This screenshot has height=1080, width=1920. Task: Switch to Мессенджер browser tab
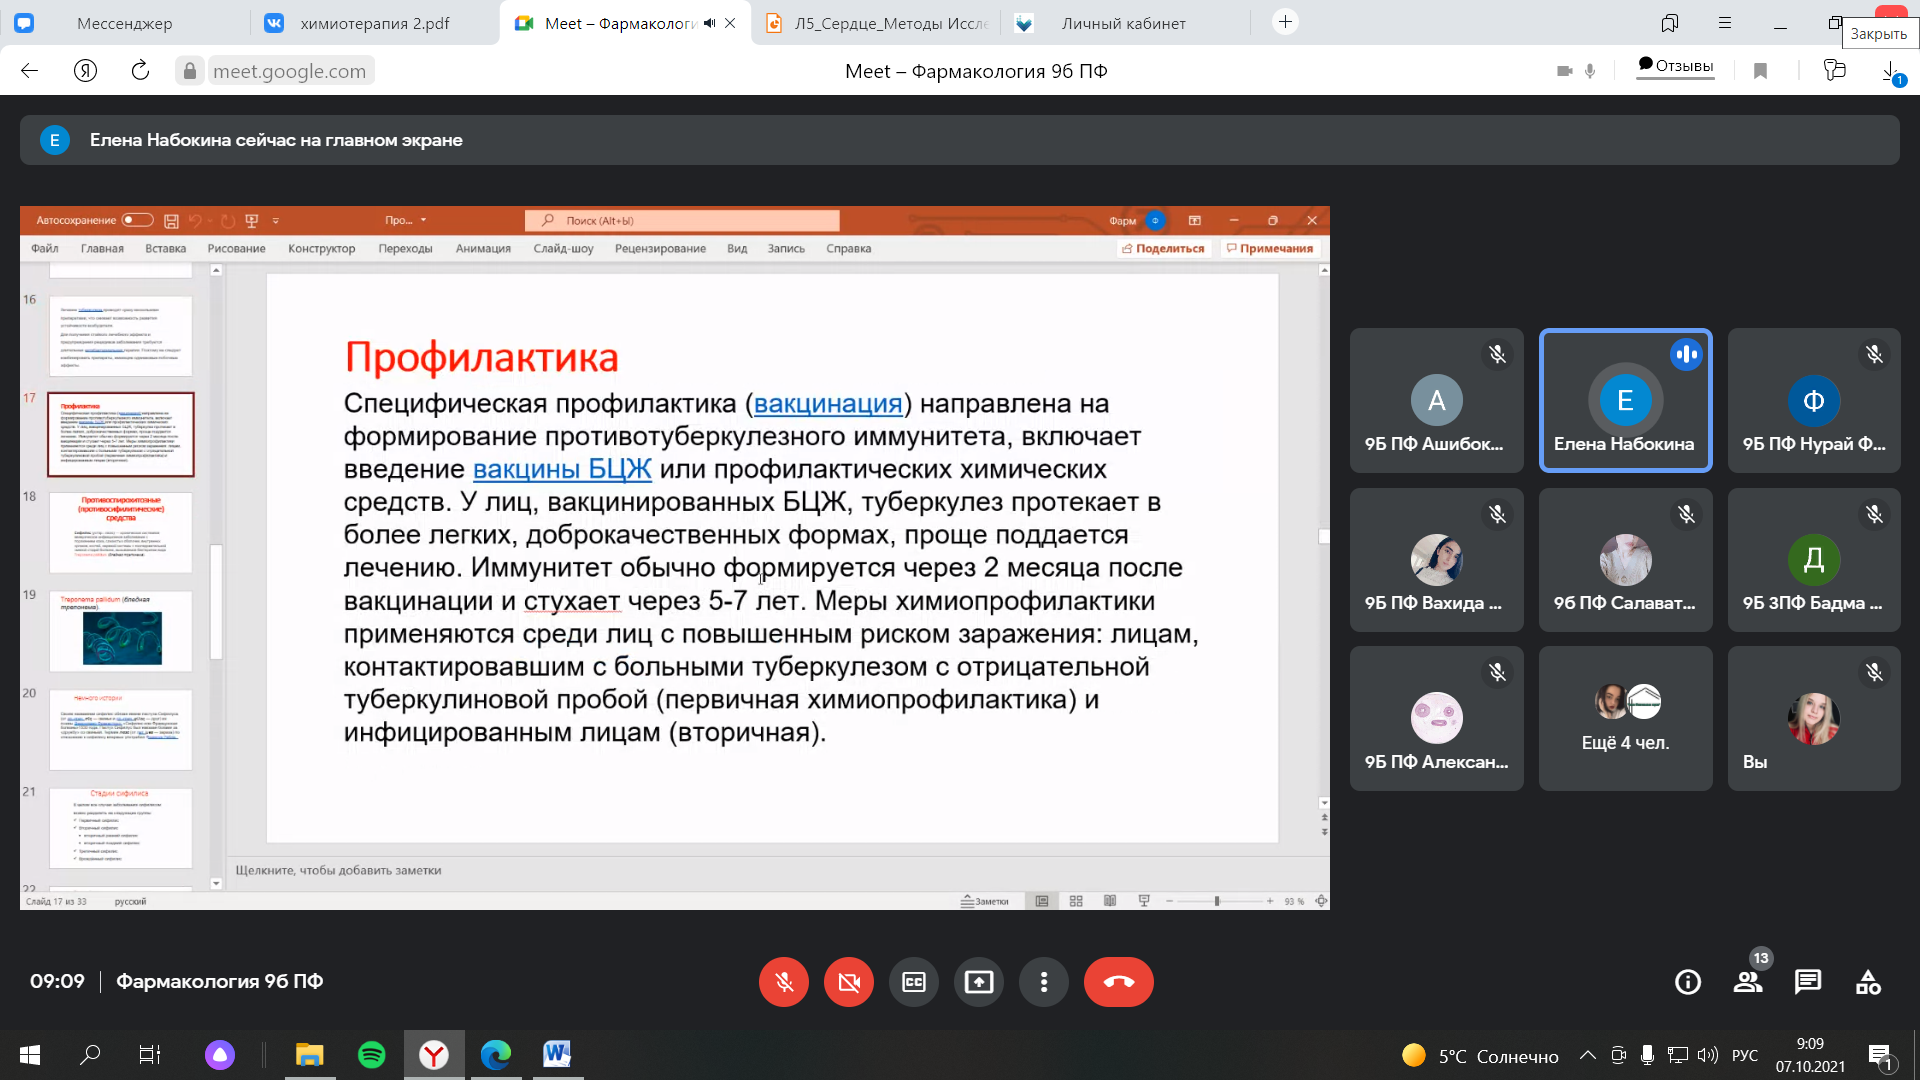coord(125,23)
